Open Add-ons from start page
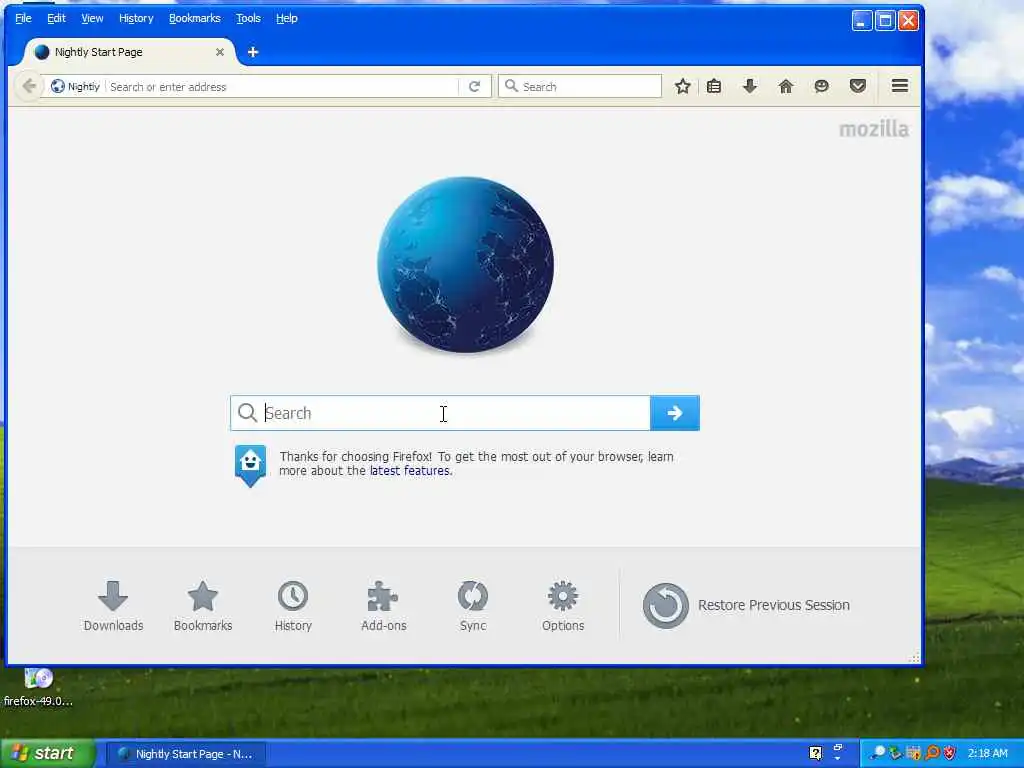 click(x=383, y=605)
